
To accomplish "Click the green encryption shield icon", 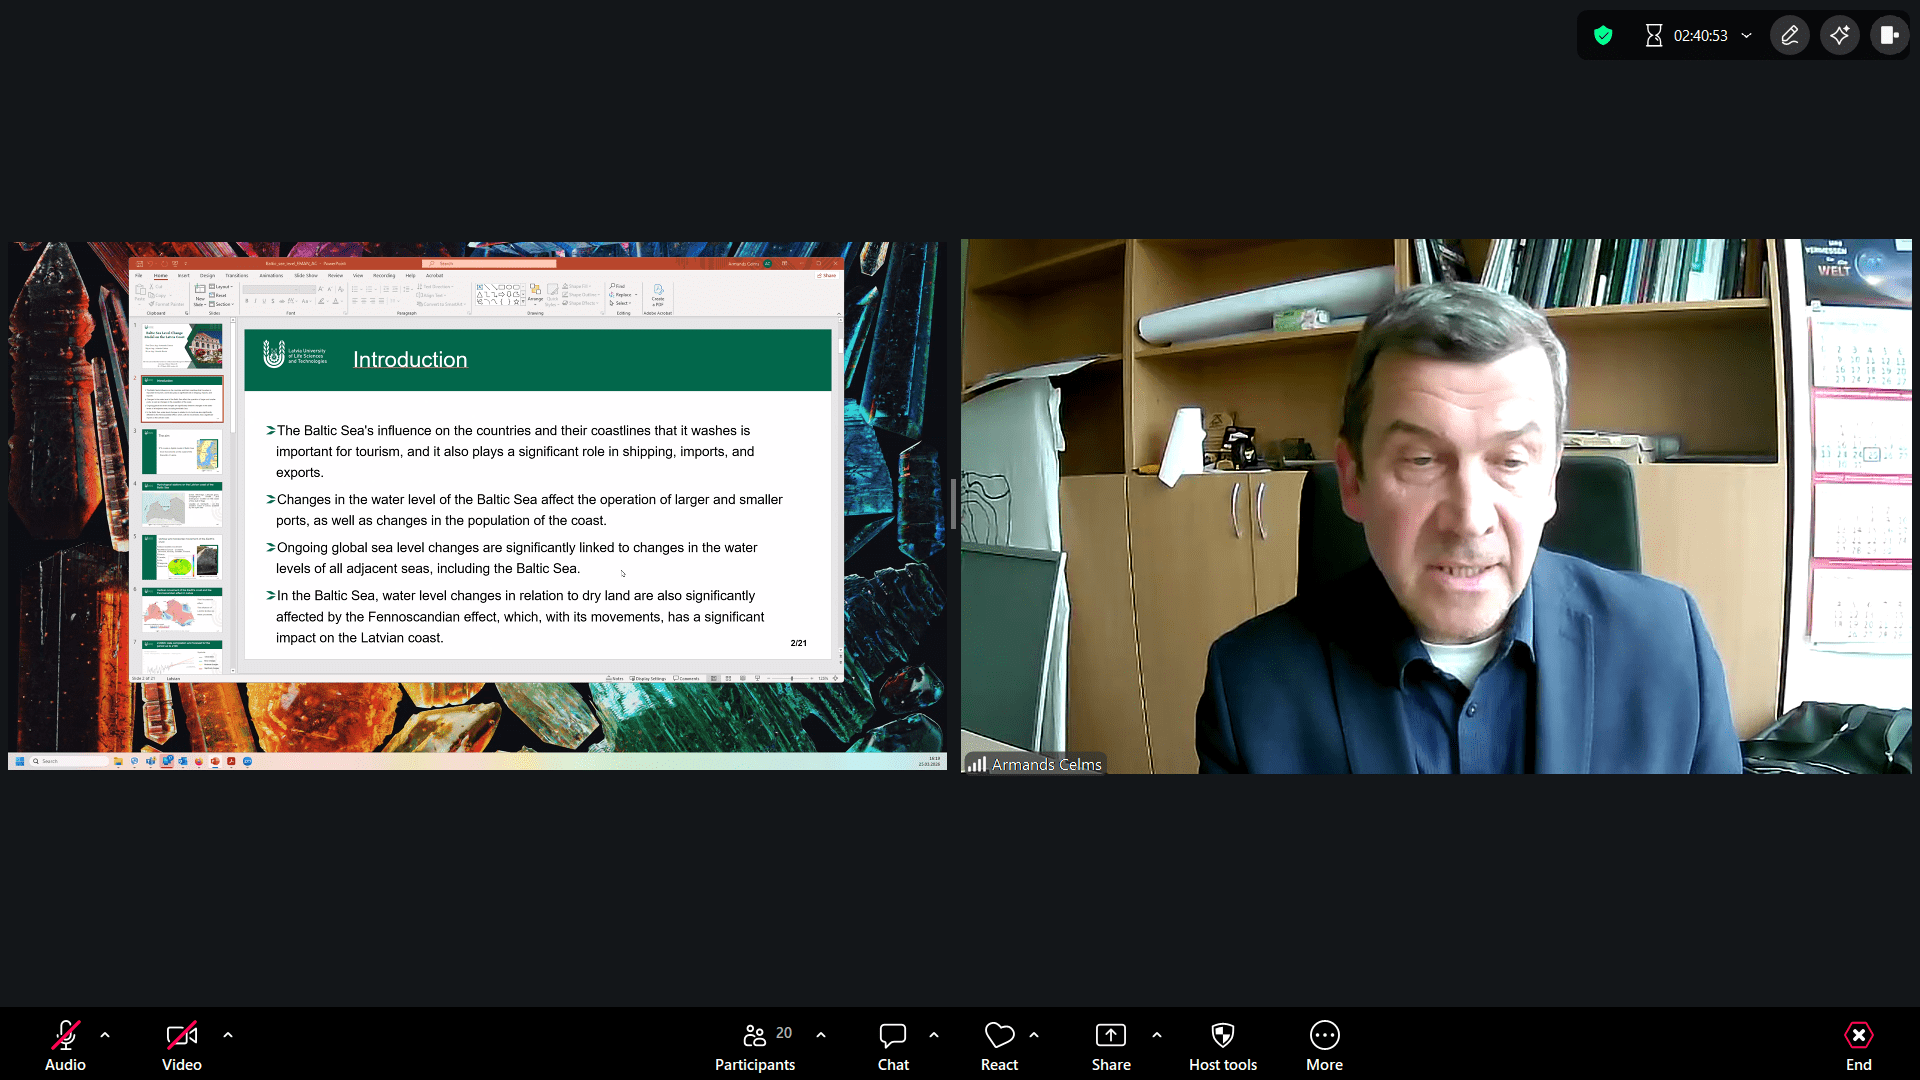I will (x=1603, y=36).
